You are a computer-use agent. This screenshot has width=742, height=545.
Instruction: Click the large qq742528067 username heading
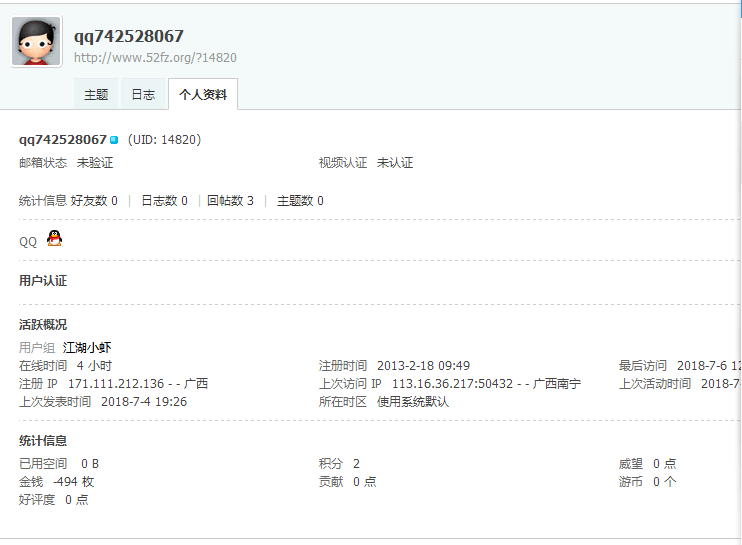(x=128, y=36)
